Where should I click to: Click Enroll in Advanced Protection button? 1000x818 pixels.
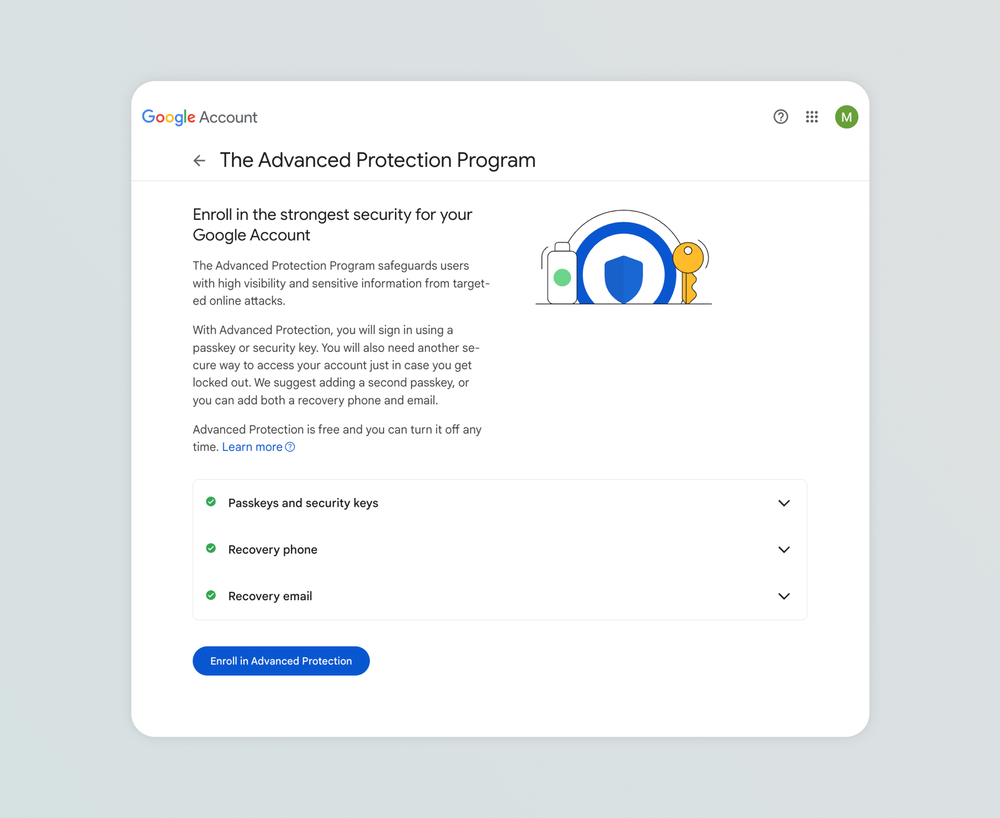tap(281, 661)
